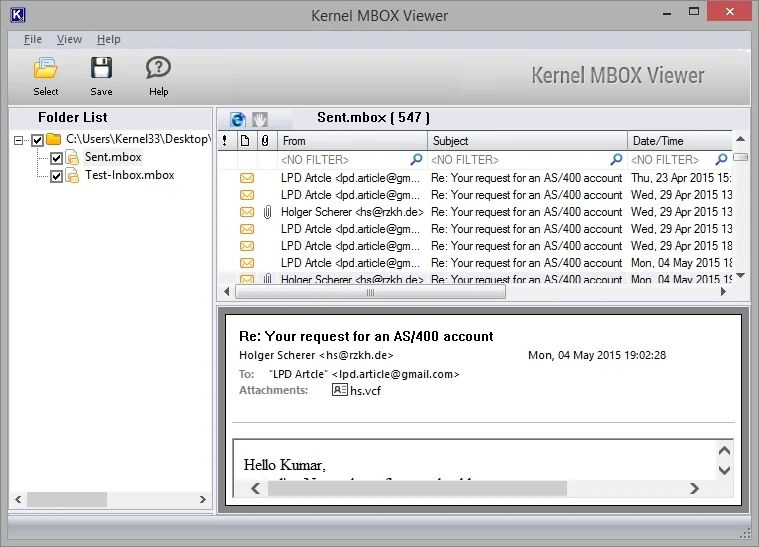
Task: Click the yellow Desktop folder icon in tree
Action: (53, 139)
